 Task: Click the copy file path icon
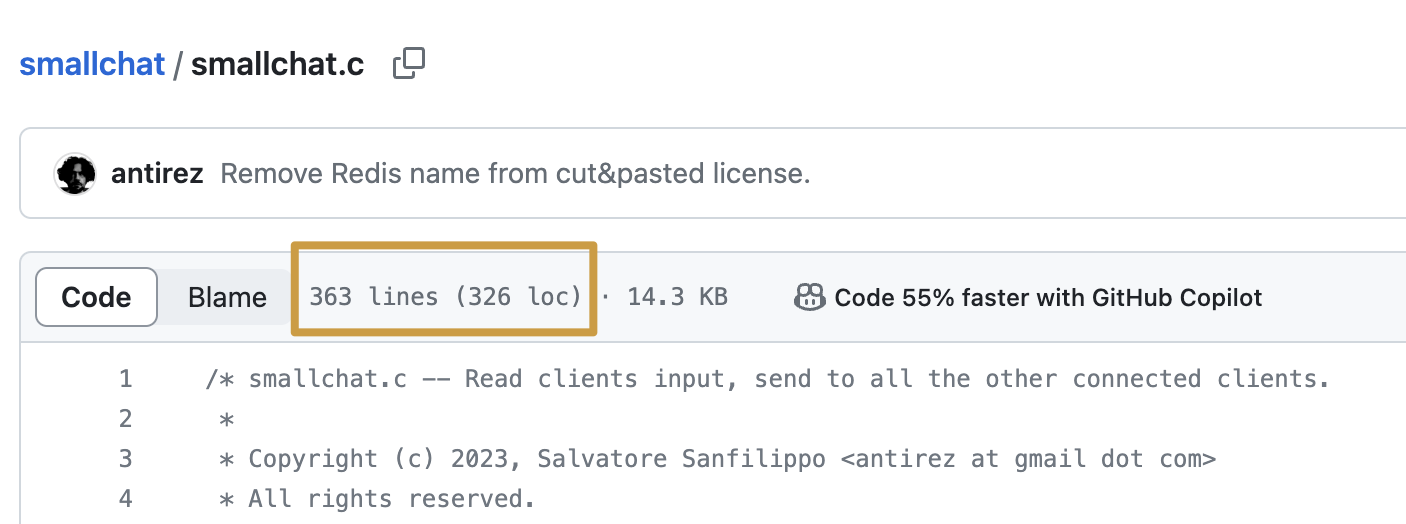point(409,64)
